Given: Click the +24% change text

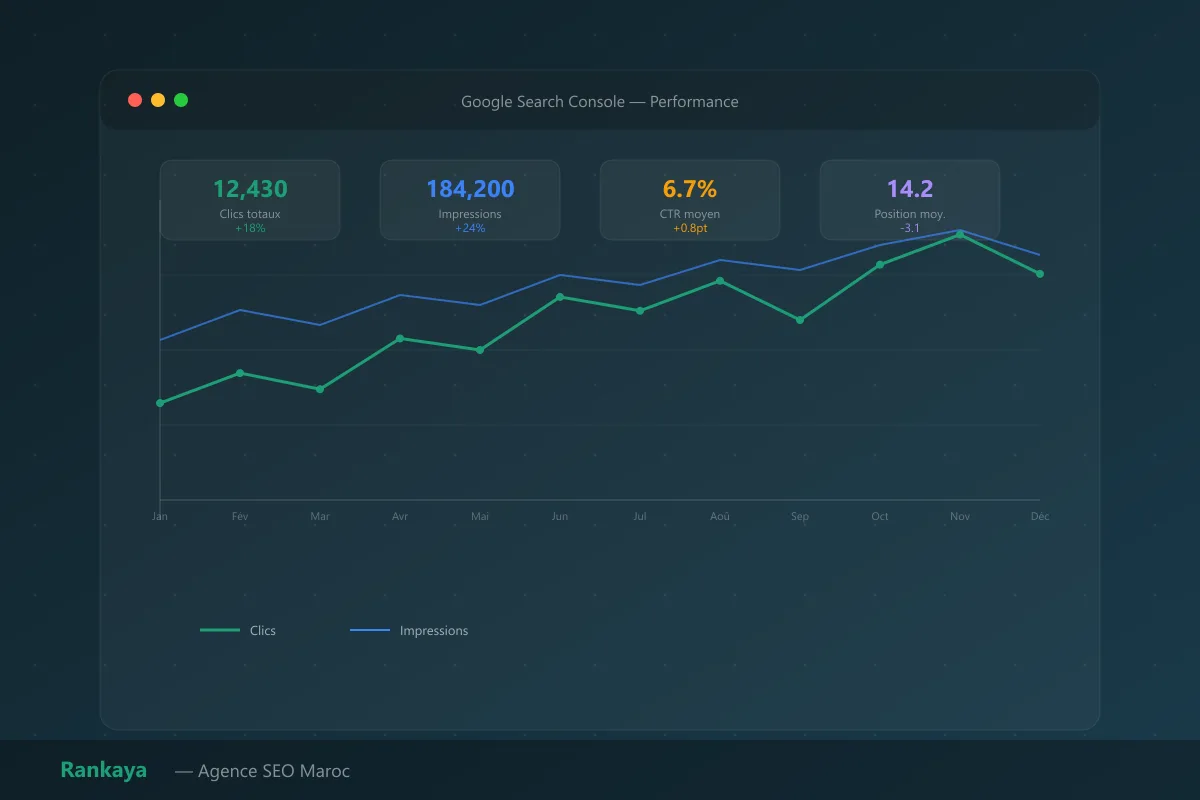Looking at the screenshot, I should [x=470, y=228].
